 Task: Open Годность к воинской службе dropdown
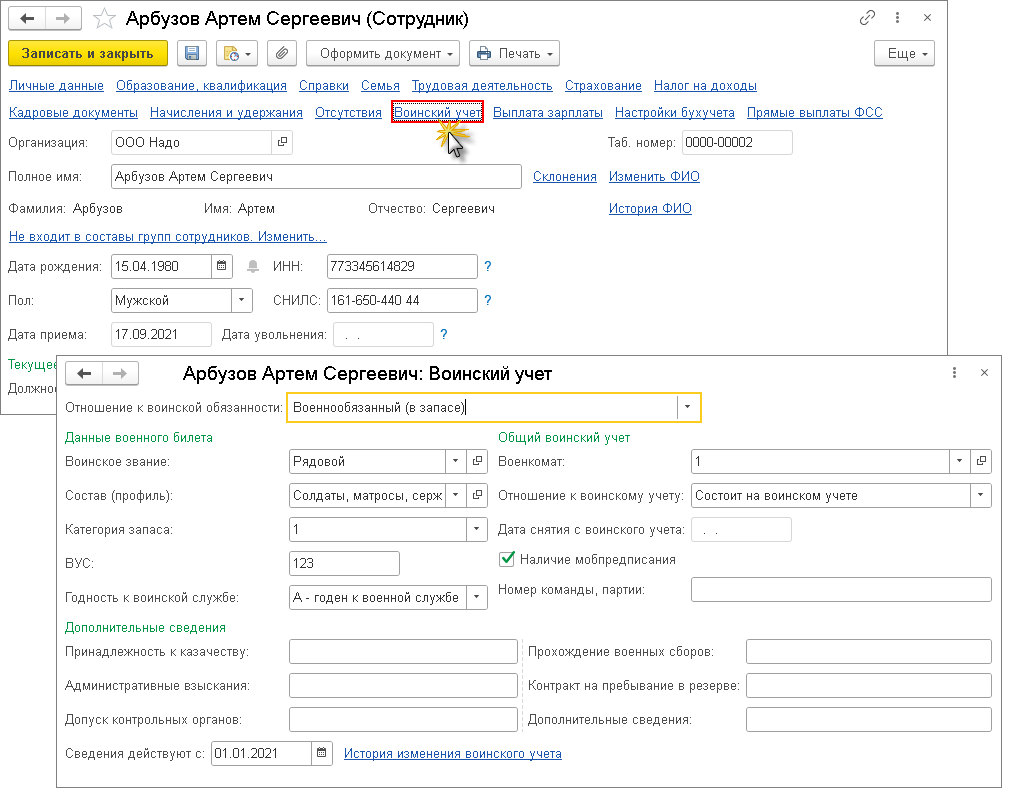coord(477,597)
